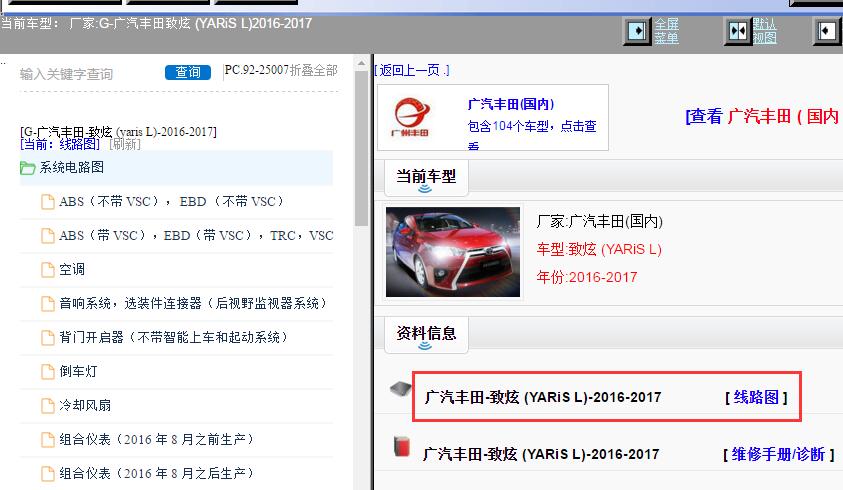Image resolution: width=843 pixels, height=490 pixels.
Task: Click the 查看 广汽丰田（国内 link
Action: [x=763, y=116]
